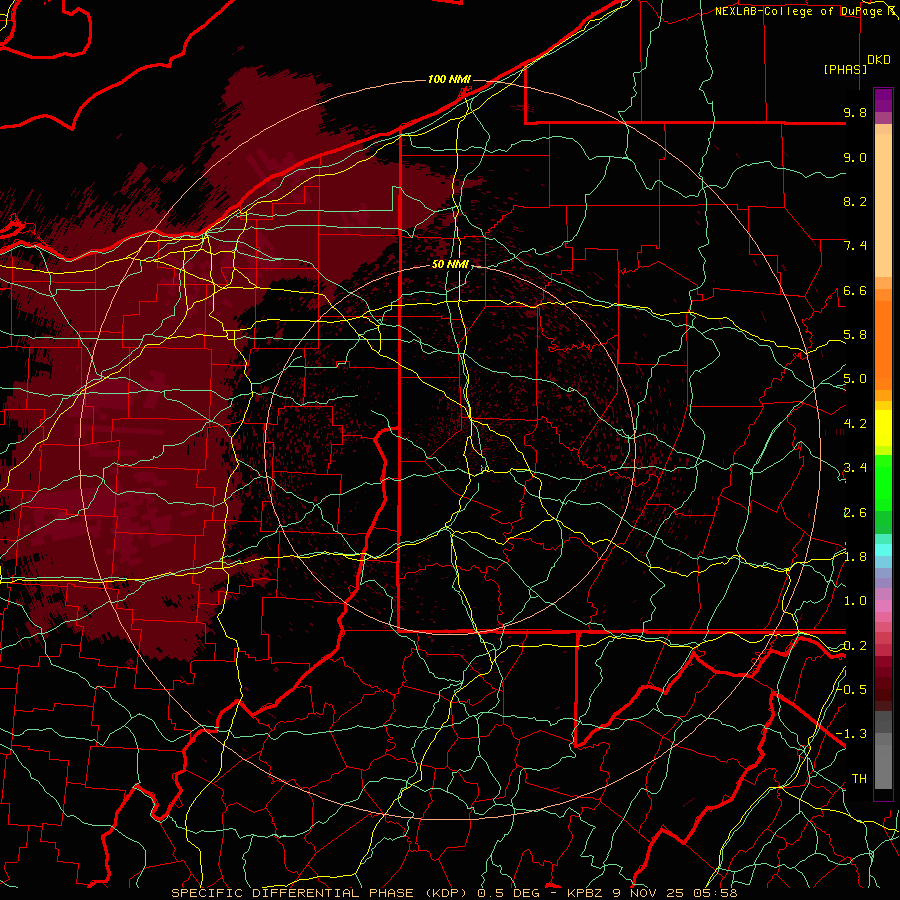This screenshot has height=900, width=900.
Task: Pick the pink band of the color scale
Action: (883, 606)
